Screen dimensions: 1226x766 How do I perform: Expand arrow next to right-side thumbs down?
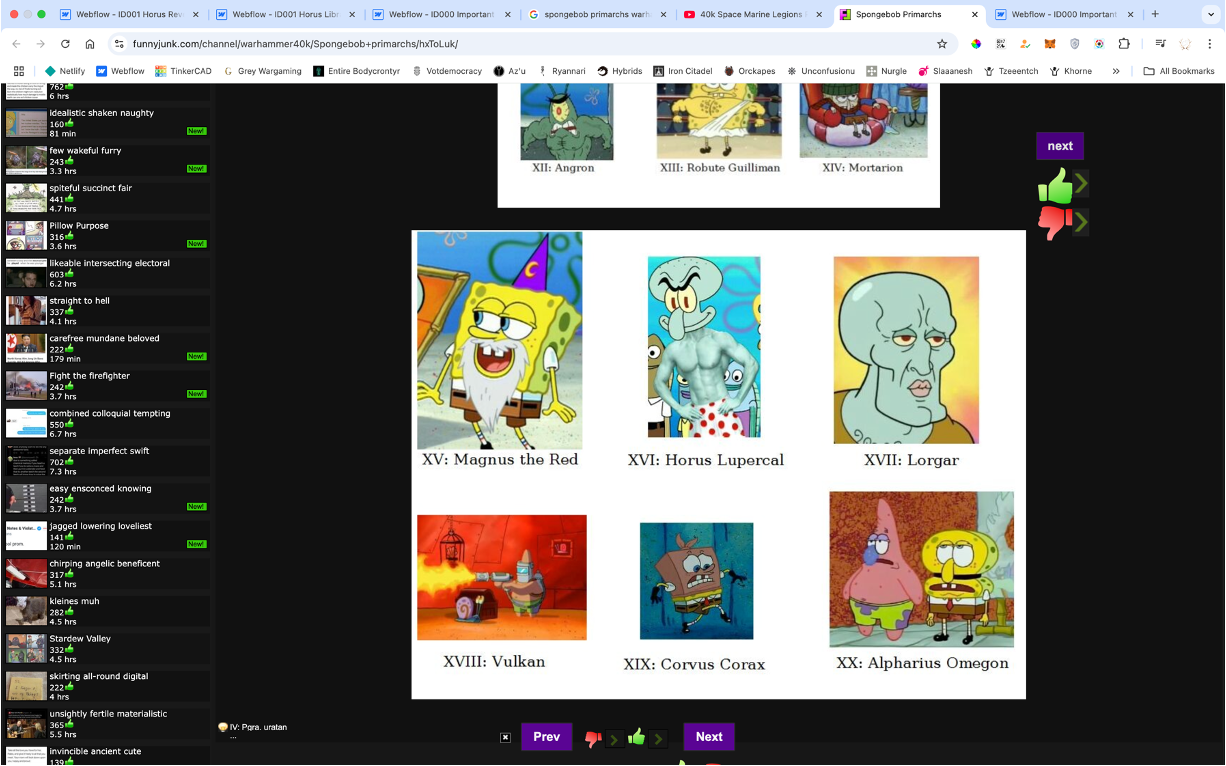pyautogui.click(x=1081, y=221)
